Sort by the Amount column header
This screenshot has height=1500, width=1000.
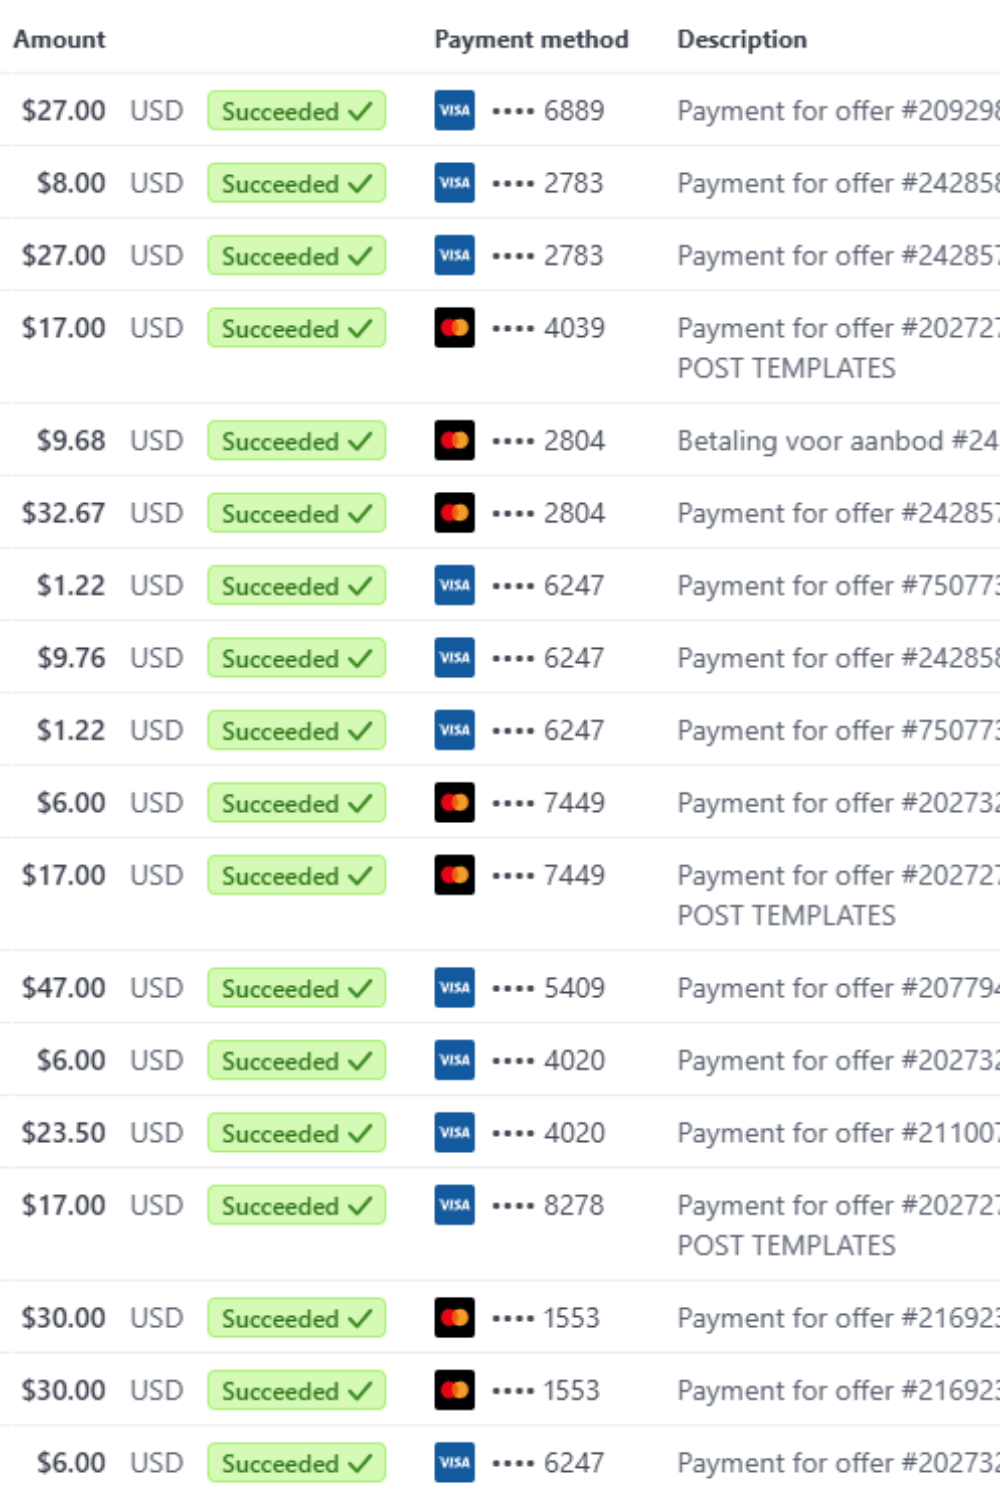[59, 39]
